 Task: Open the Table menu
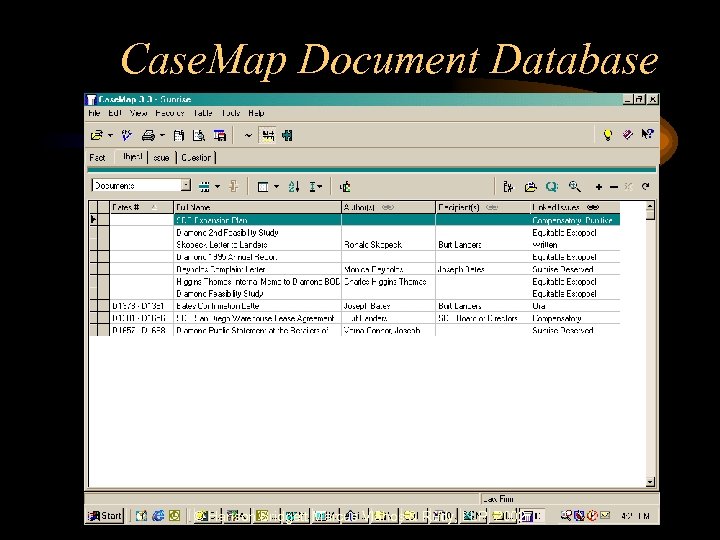point(202,113)
